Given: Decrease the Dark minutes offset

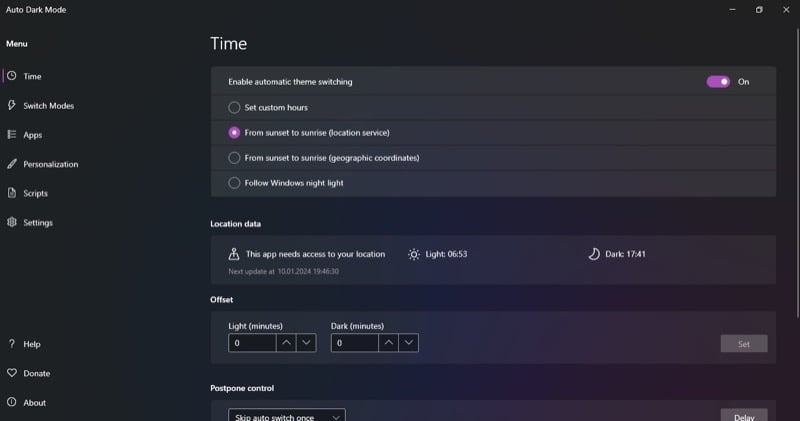Looking at the screenshot, I should (x=409, y=343).
